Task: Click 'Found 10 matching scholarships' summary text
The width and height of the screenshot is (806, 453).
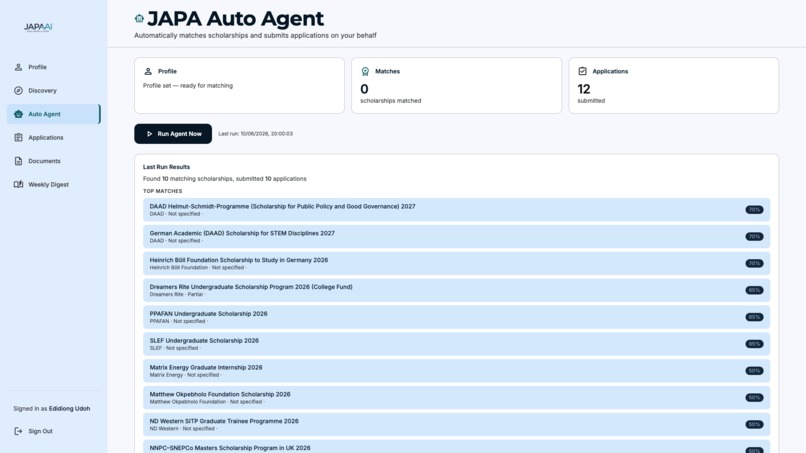Action: click(x=225, y=179)
